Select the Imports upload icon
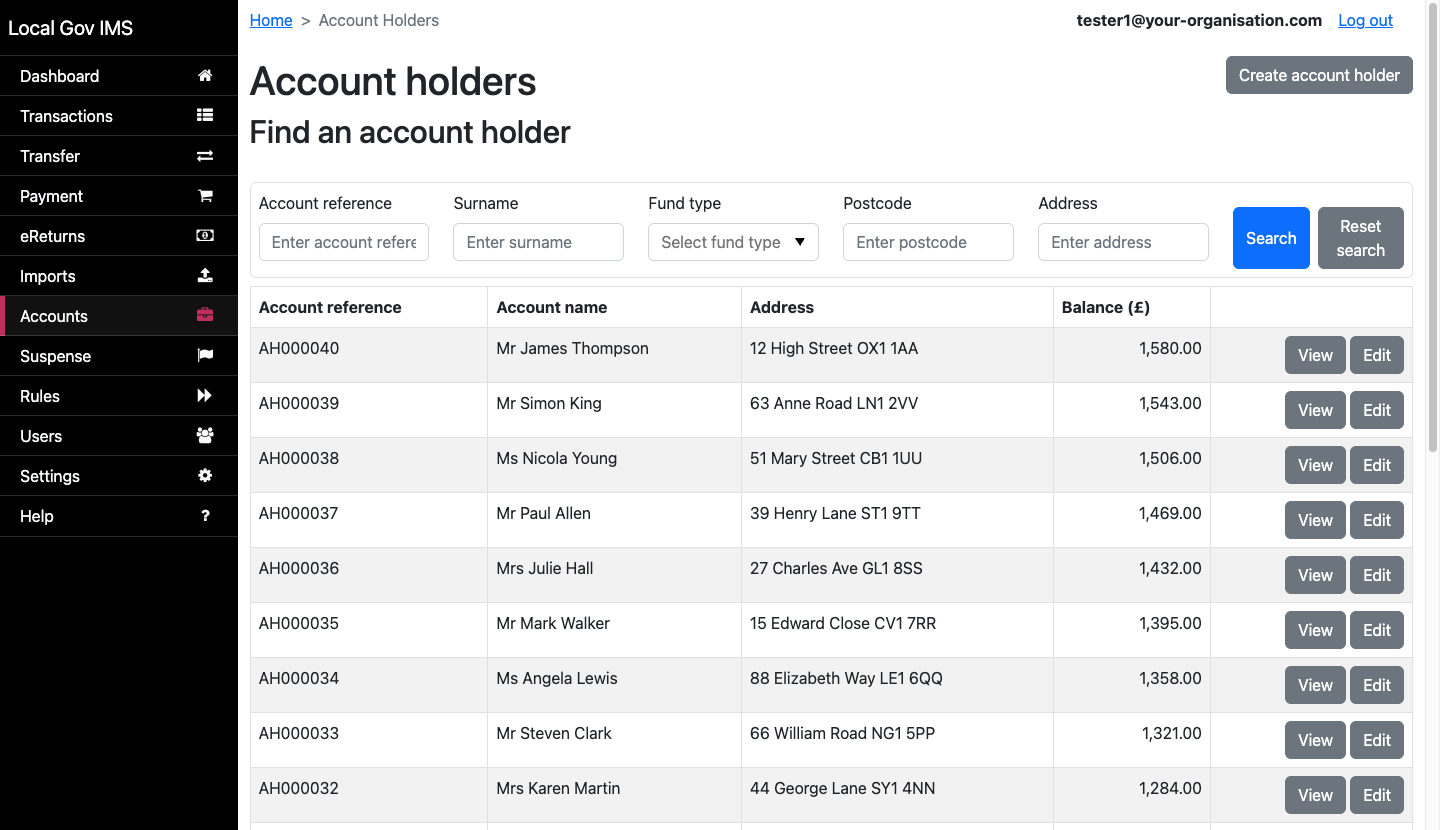The width and height of the screenshot is (1440, 830). click(205, 275)
